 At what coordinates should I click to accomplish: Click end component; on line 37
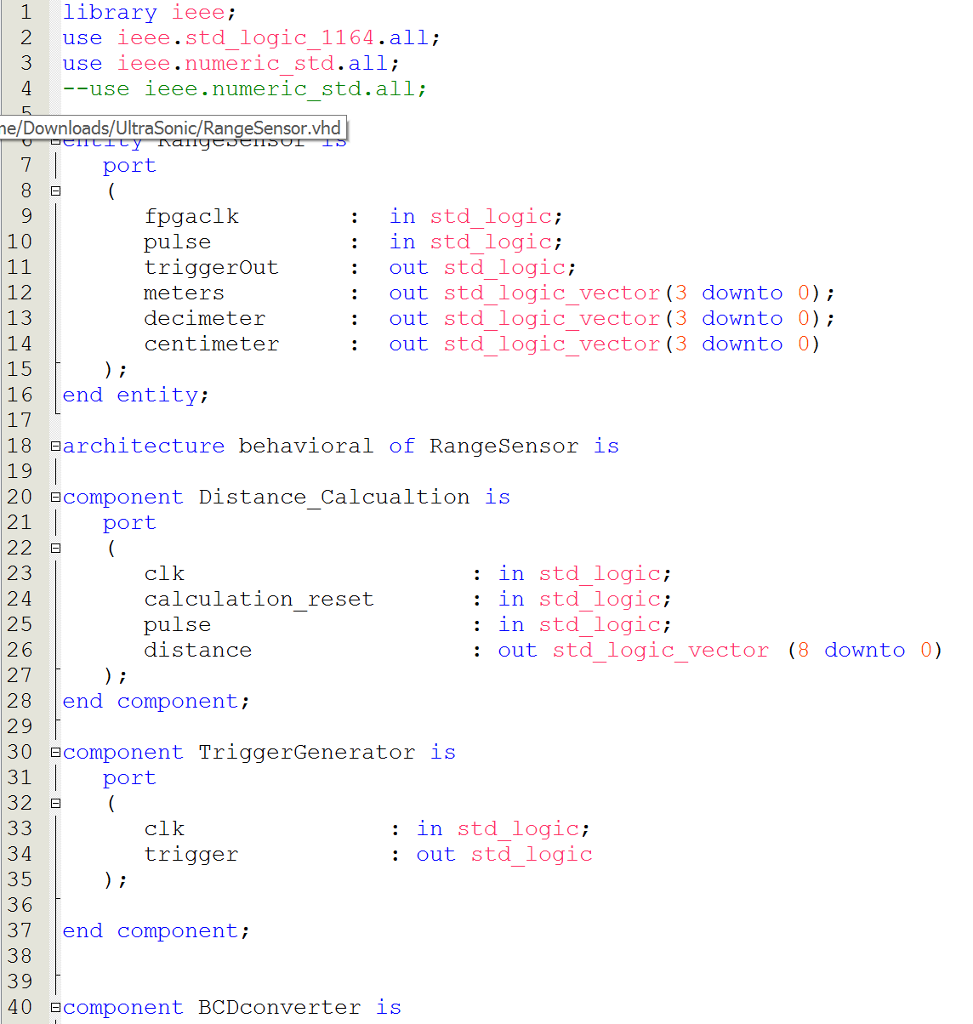[x=155, y=930]
